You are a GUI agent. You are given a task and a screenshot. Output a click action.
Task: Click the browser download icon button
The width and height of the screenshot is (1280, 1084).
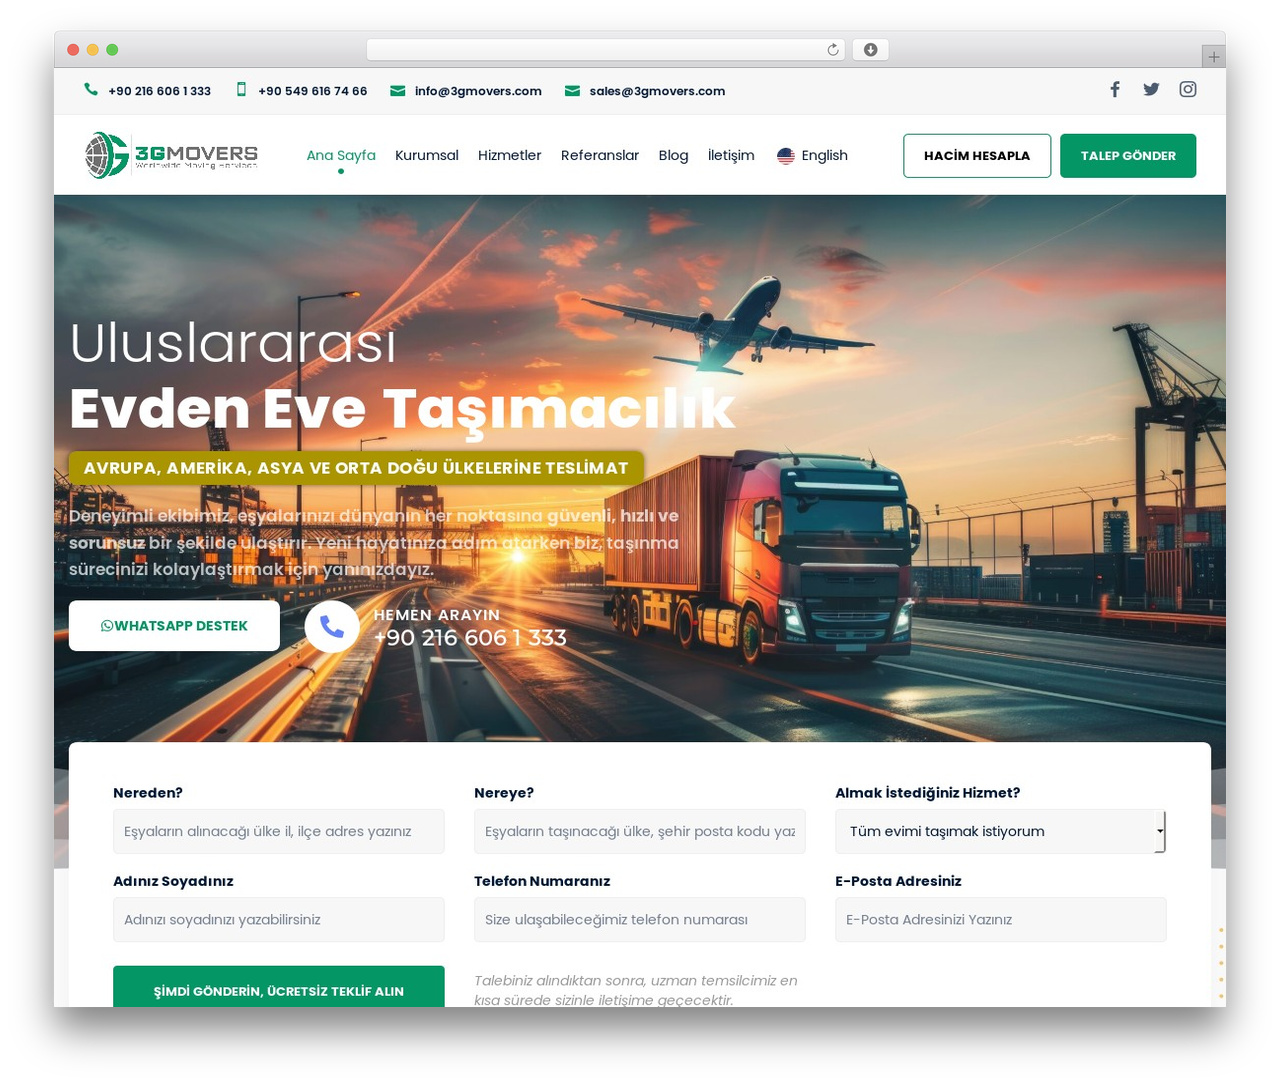pyautogui.click(x=871, y=50)
